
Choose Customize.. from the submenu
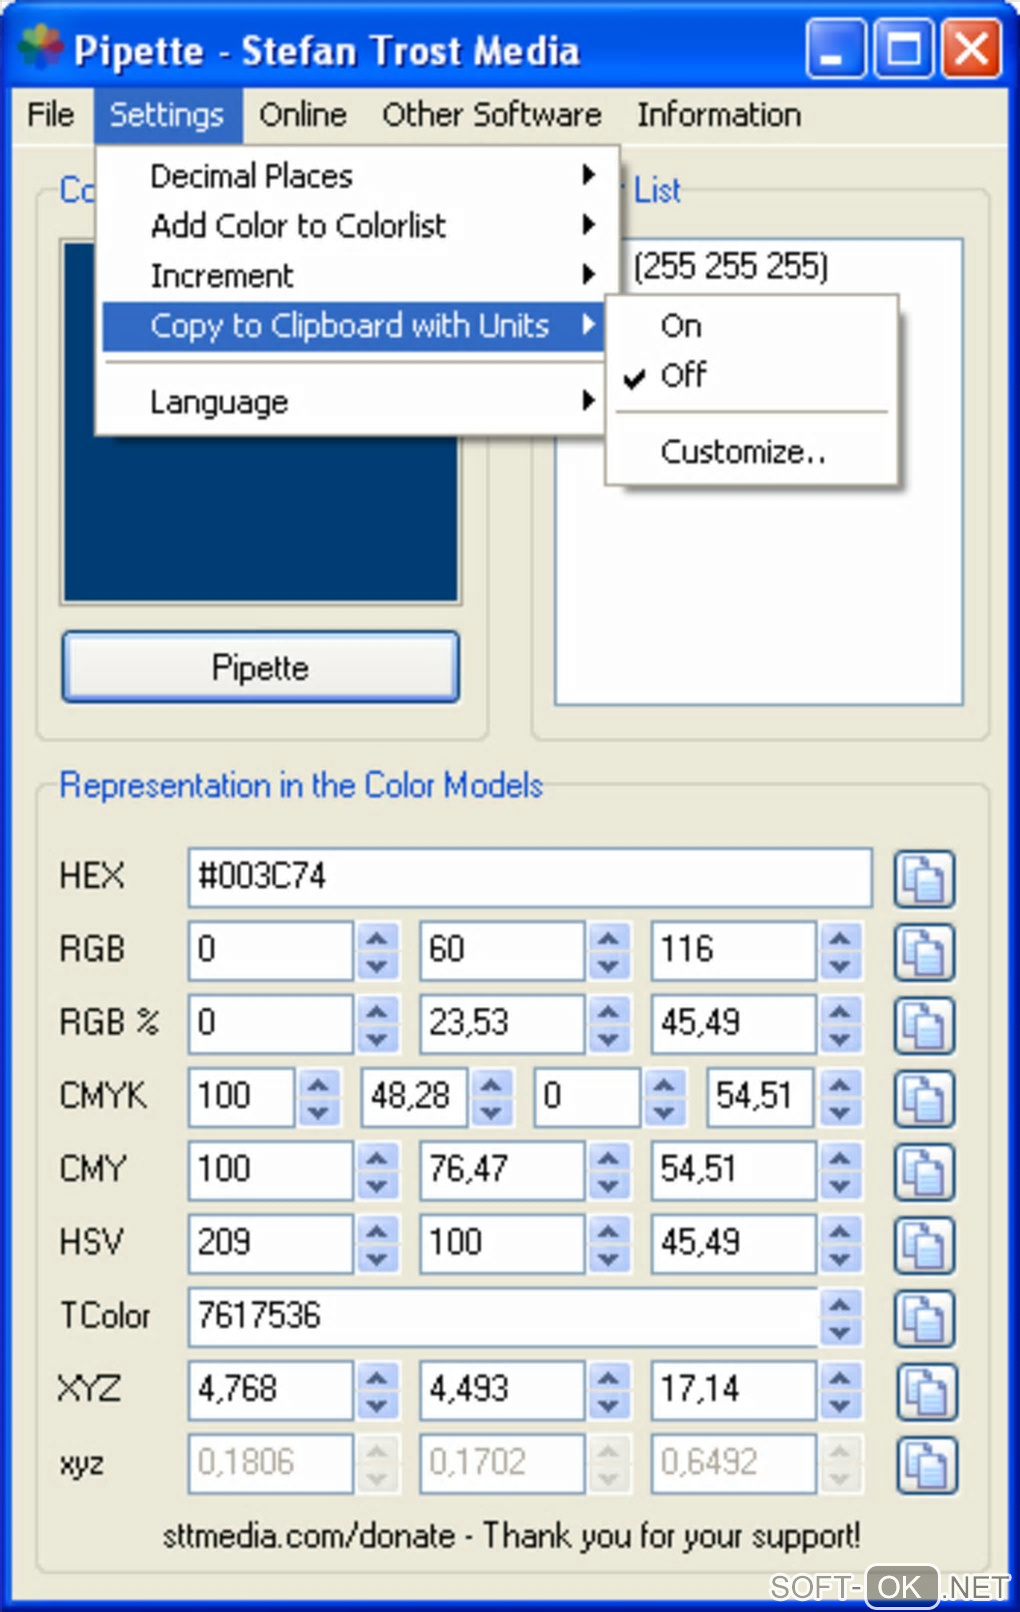[x=742, y=452]
